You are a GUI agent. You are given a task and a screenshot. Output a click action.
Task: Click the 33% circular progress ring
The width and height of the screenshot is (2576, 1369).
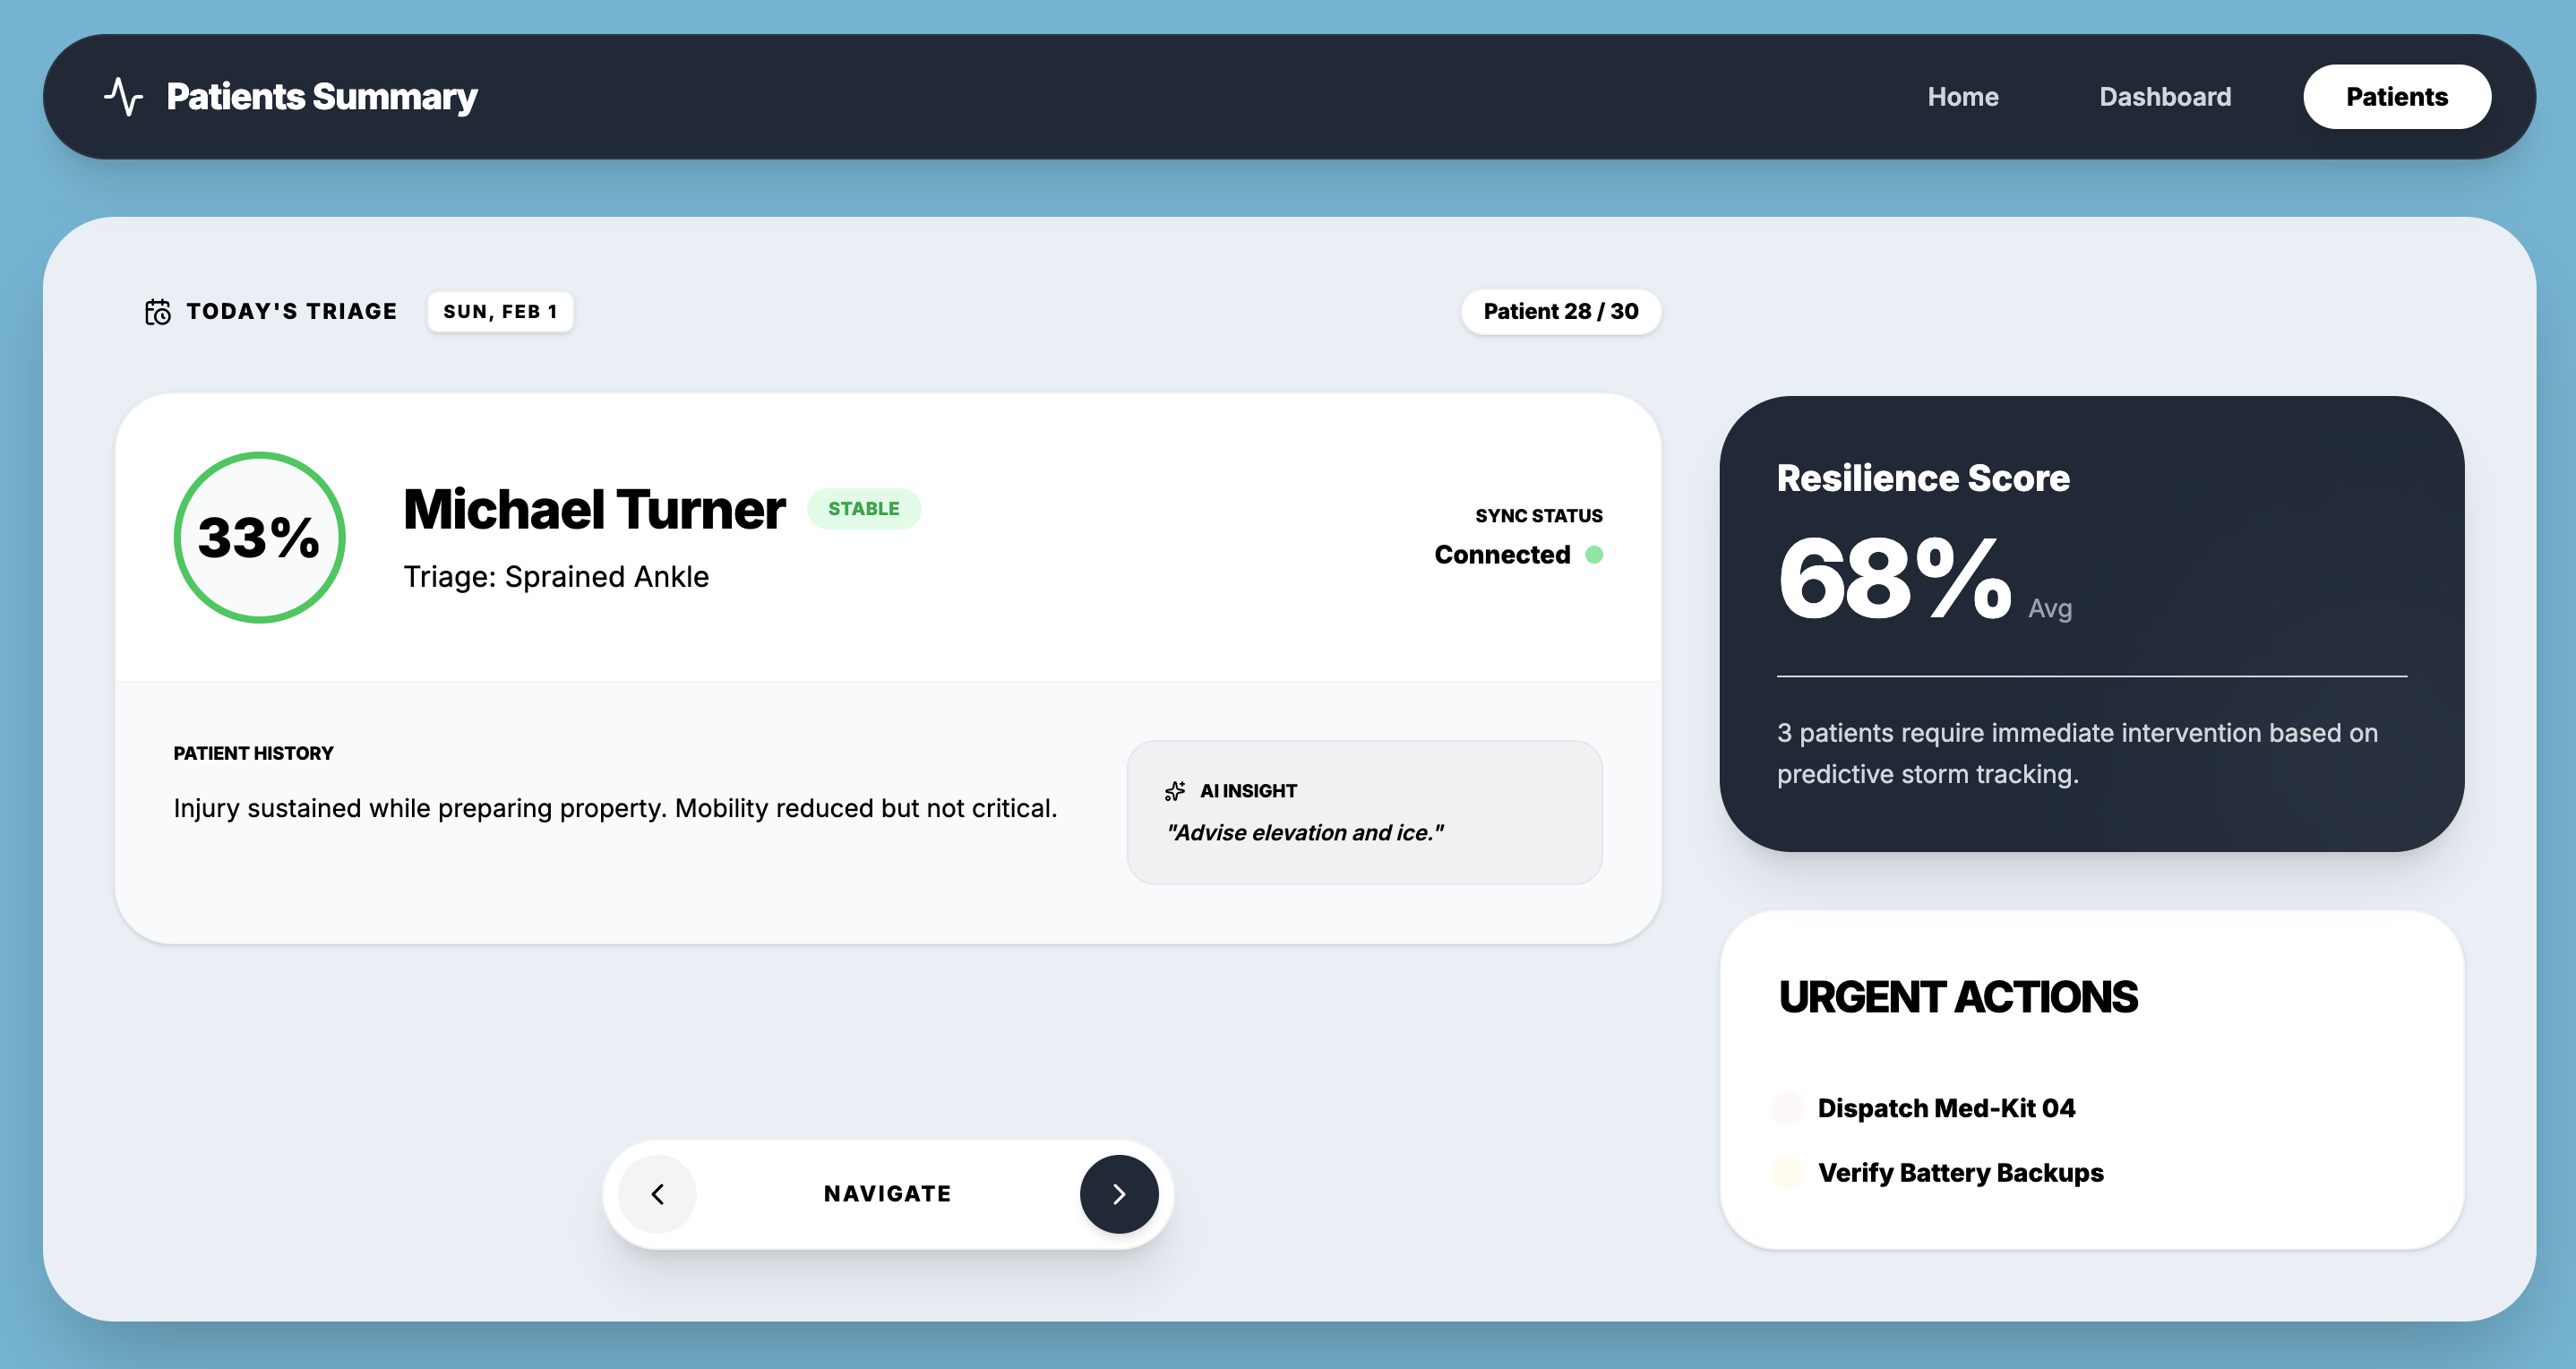[260, 537]
